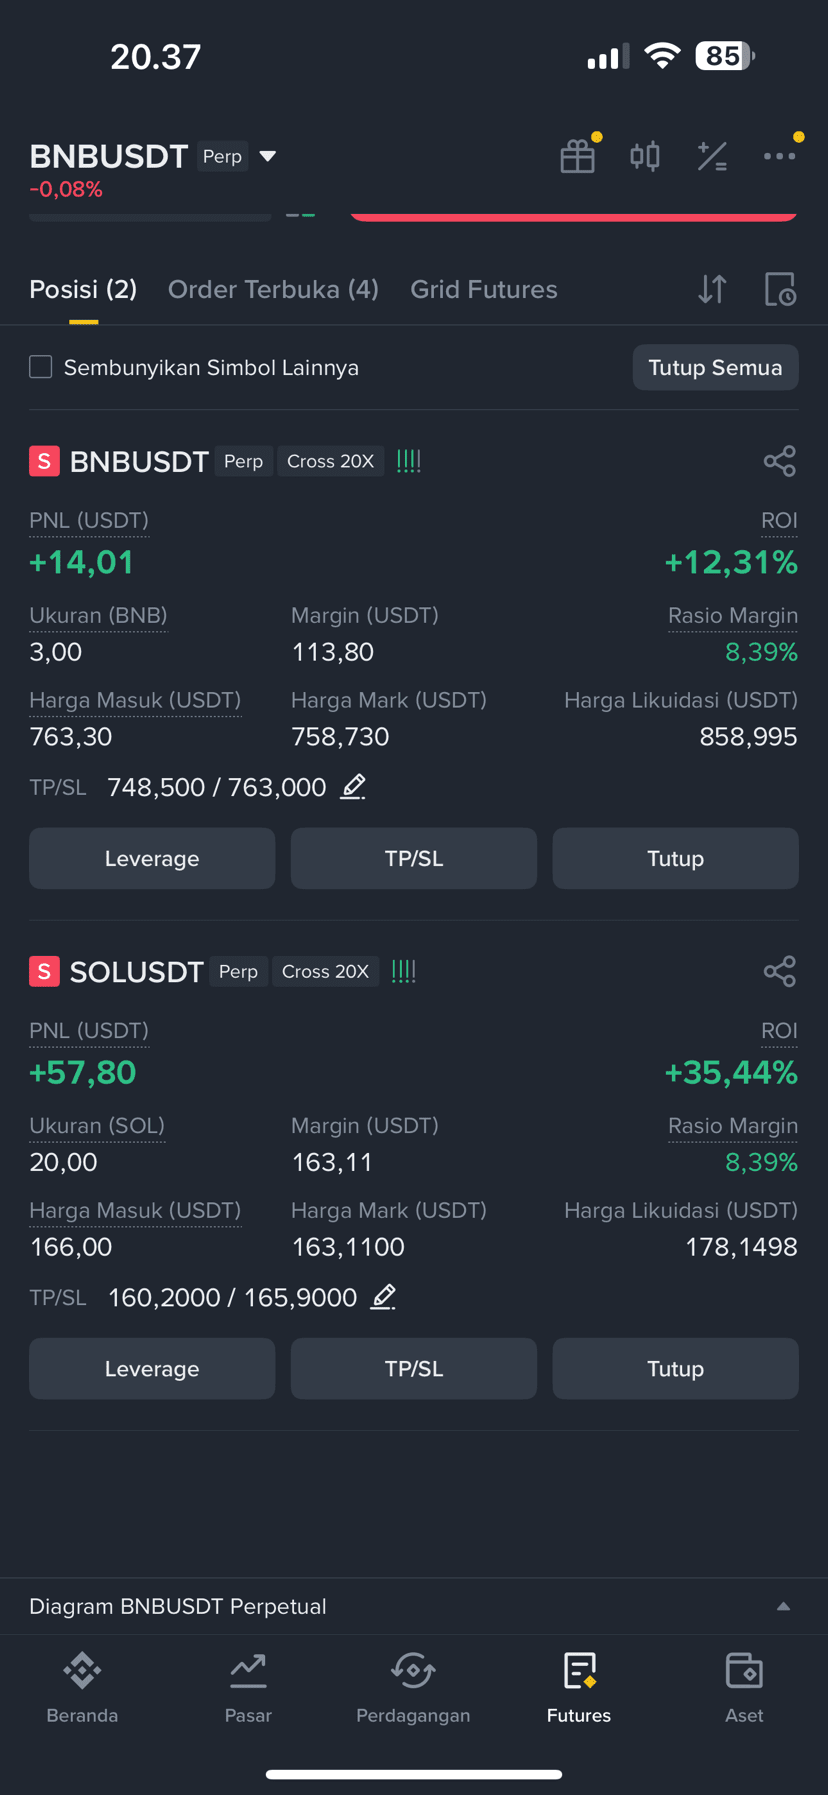Open the three-dot more options menu
The width and height of the screenshot is (828, 1795).
(x=780, y=156)
